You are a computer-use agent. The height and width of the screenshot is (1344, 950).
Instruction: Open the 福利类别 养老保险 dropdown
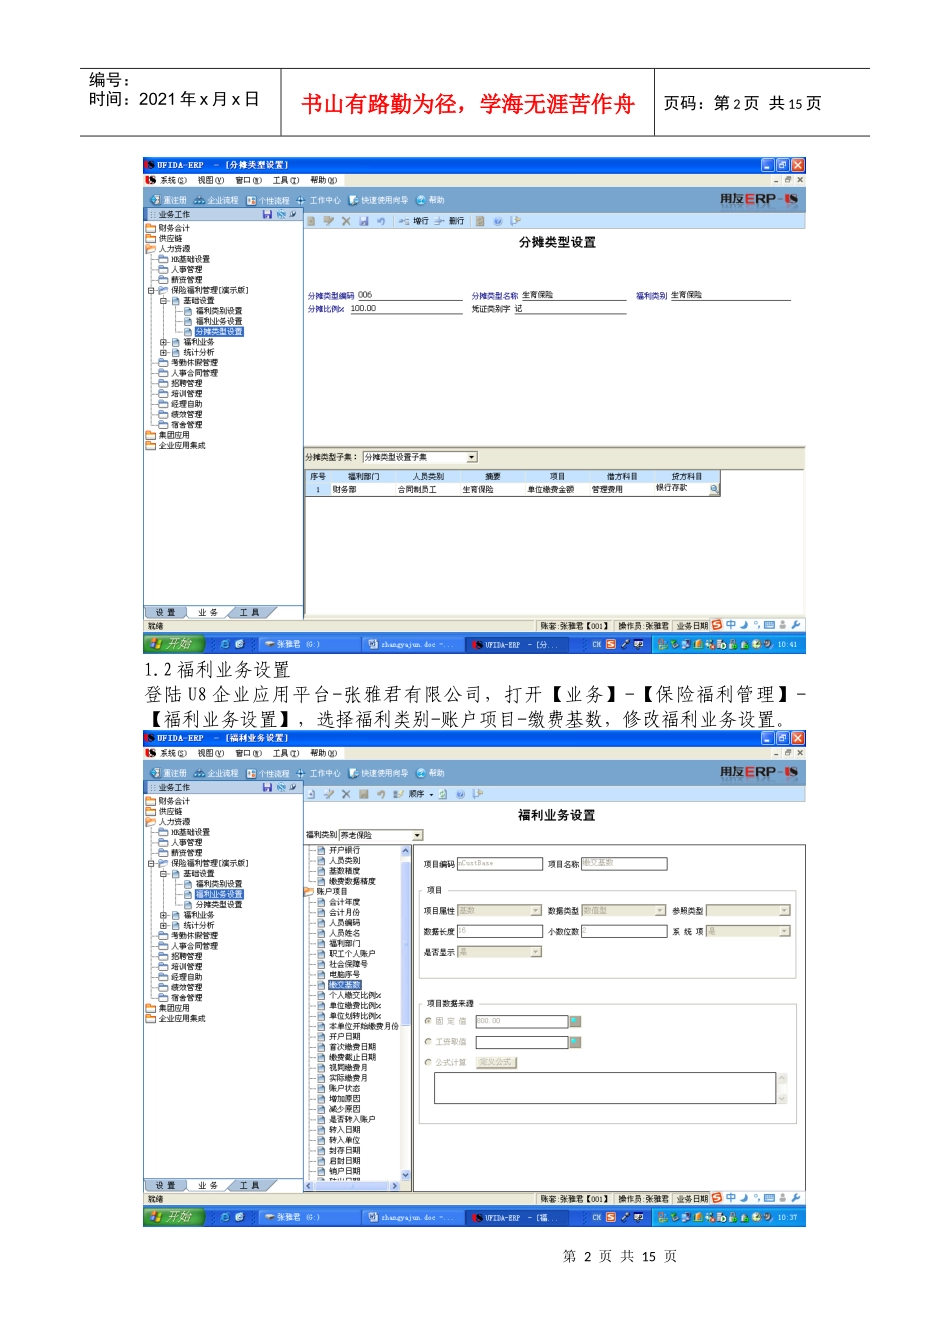(x=417, y=835)
